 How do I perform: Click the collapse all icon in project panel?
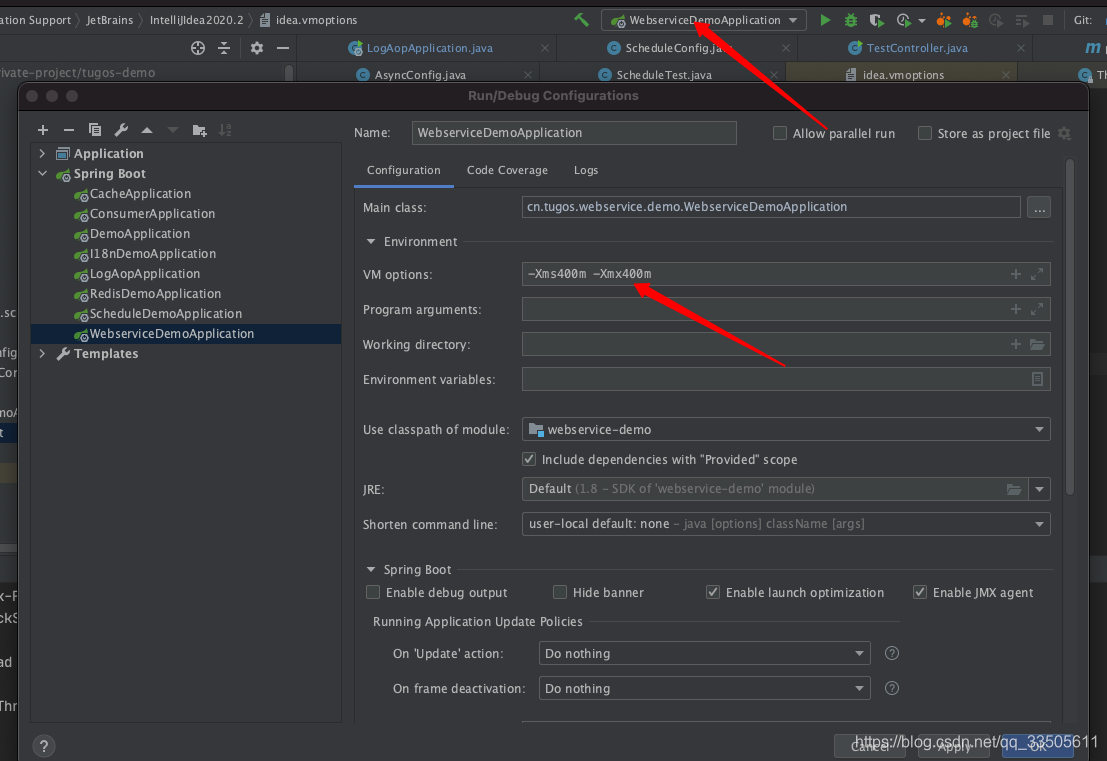(224, 48)
